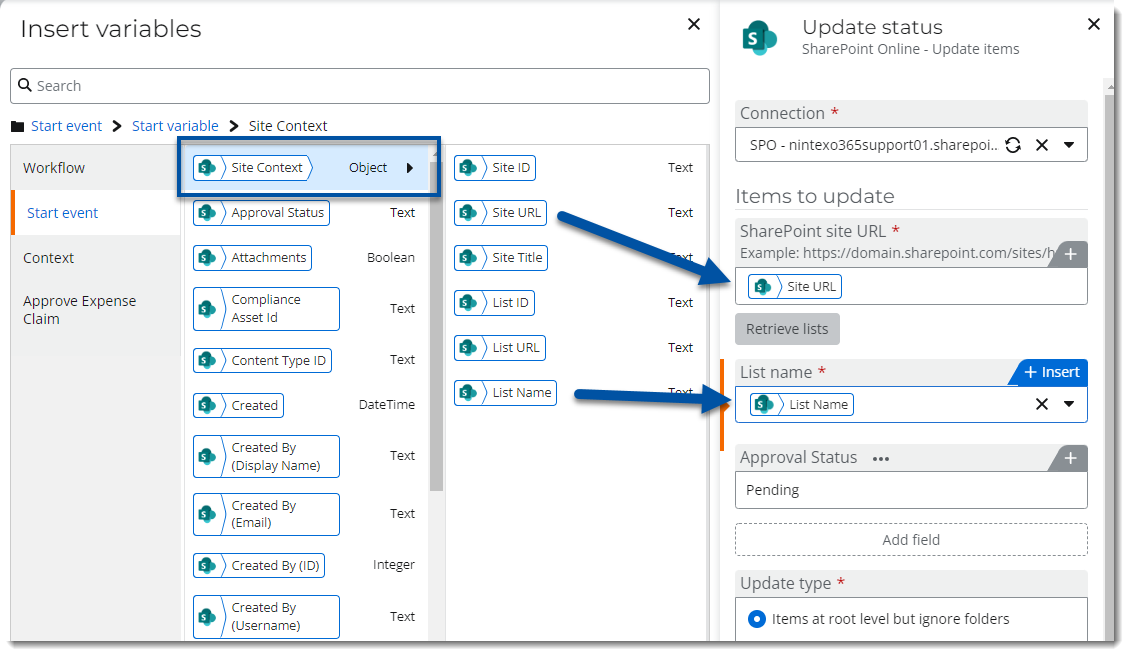
Task: Clear the selected SPO connection
Action: [1041, 145]
